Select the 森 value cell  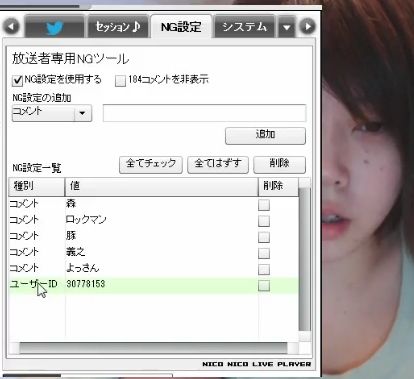pyautogui.click(x=162, y=204)
